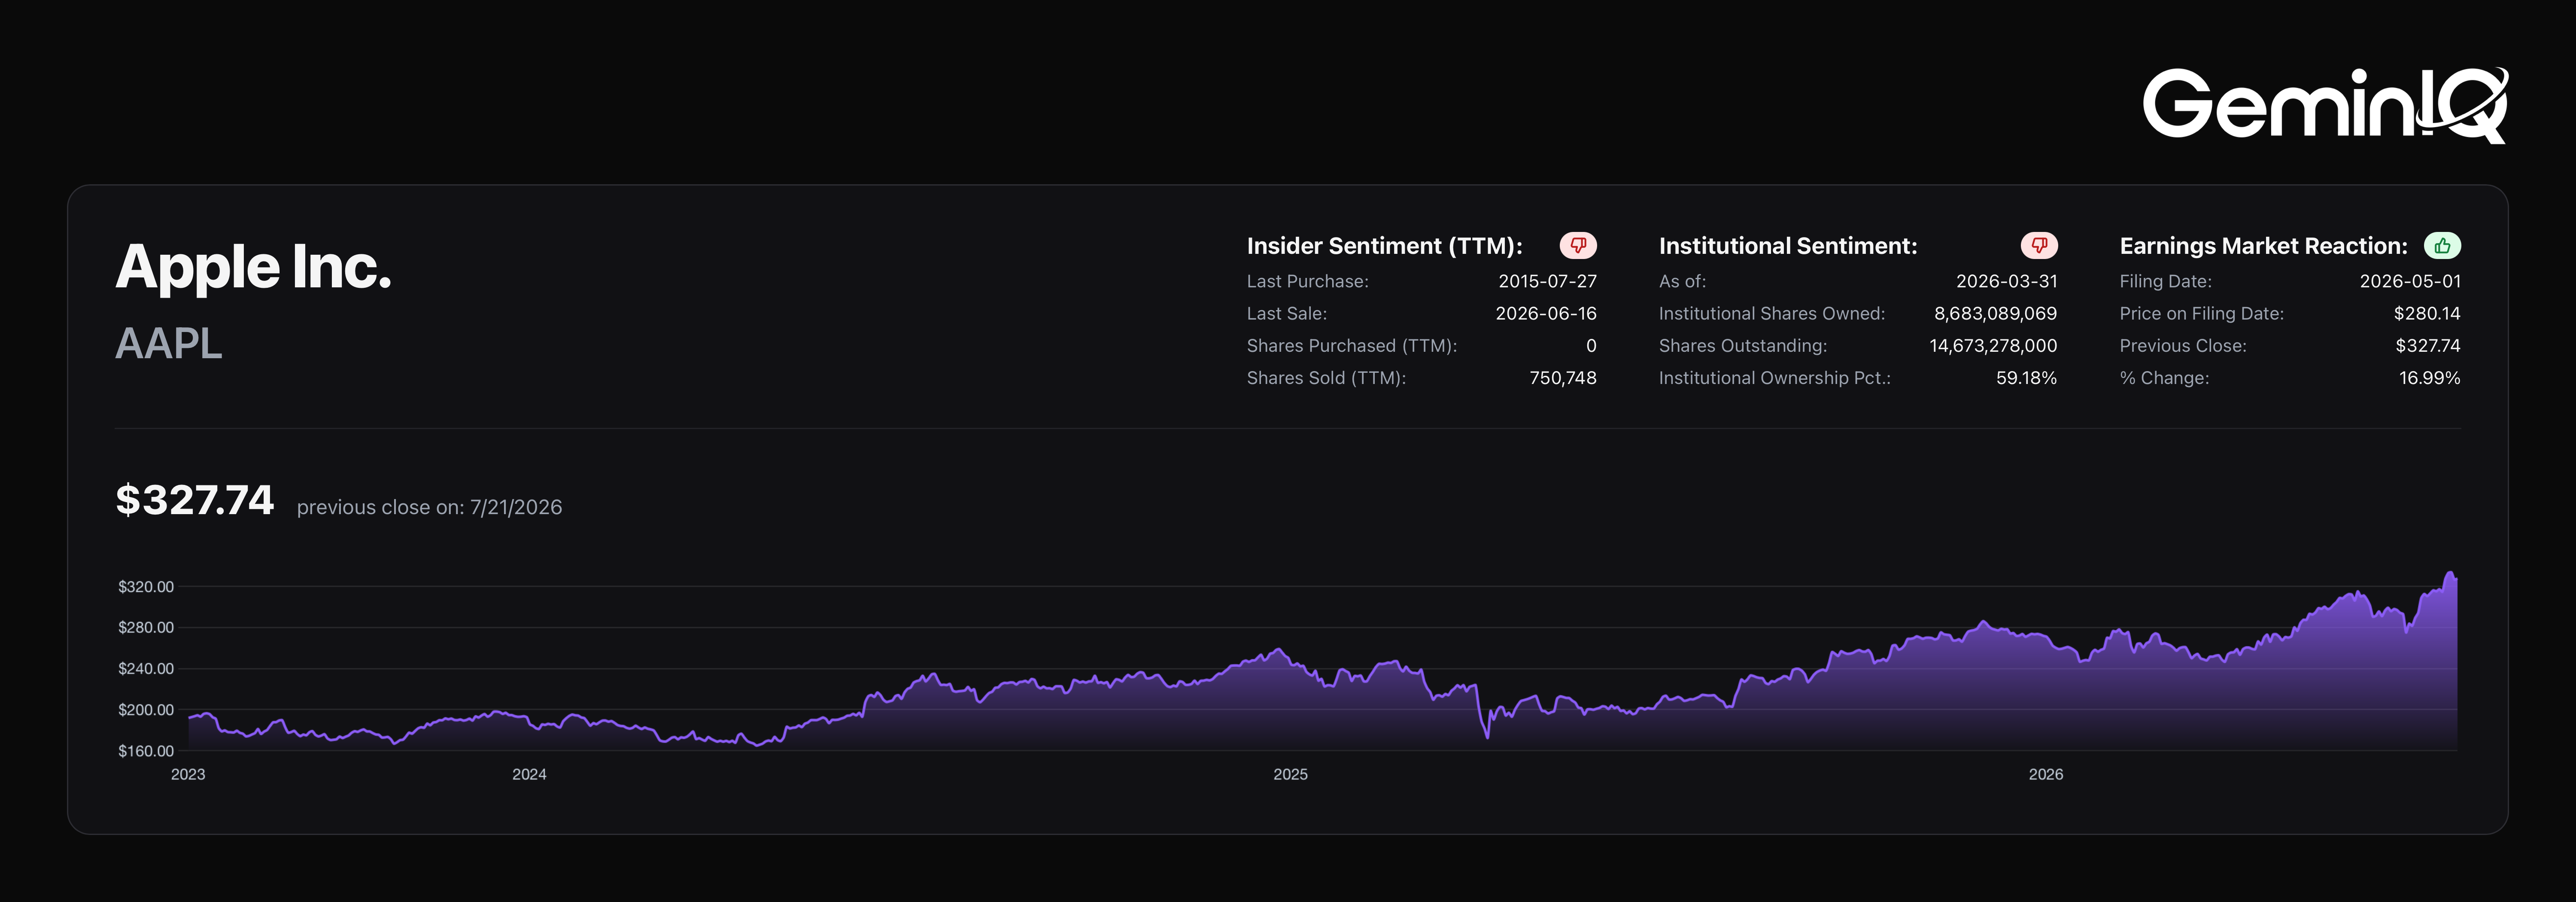The image size is (2576, 902).
Task: Click the Shares Outstanding label
Action: click(1743, 346)
